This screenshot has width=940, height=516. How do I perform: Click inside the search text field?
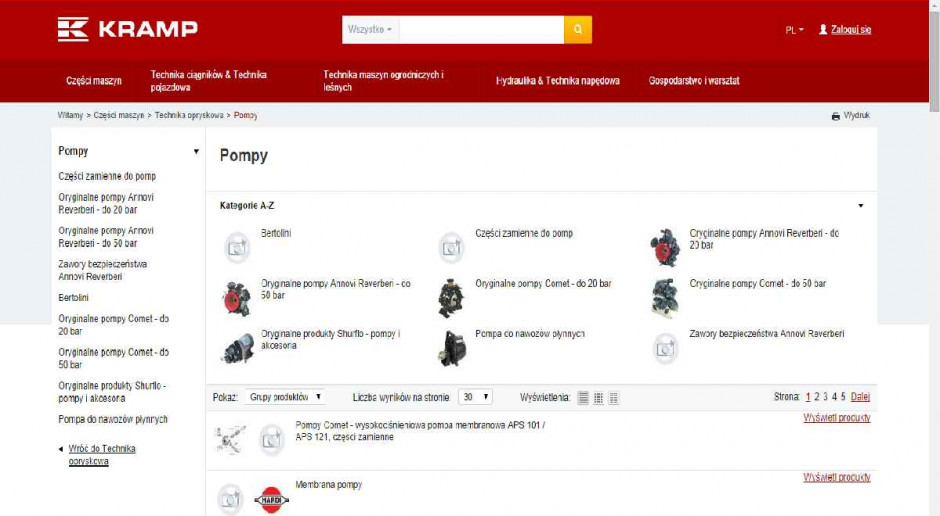click(481, 29)
